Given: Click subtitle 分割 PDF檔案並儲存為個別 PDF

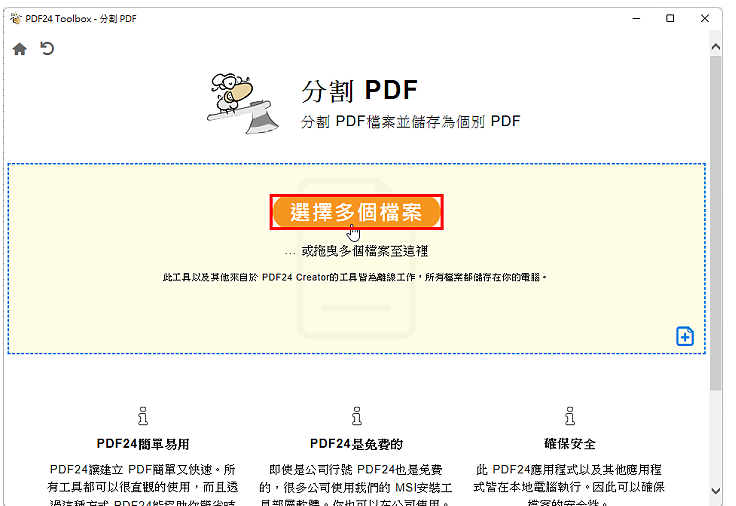Looking at the screenshot, I should pyautogui.click(x=411, y=122).
